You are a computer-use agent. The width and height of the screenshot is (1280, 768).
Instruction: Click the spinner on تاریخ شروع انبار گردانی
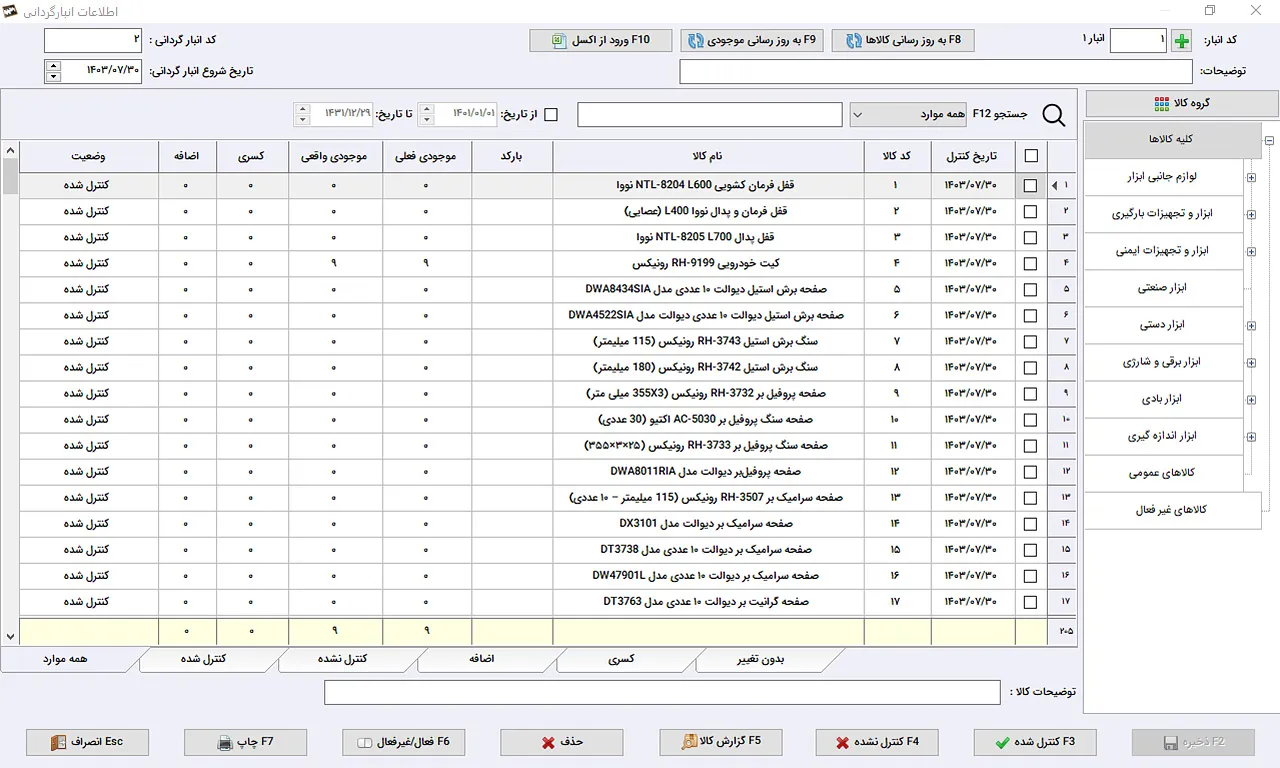pos(52,71)
